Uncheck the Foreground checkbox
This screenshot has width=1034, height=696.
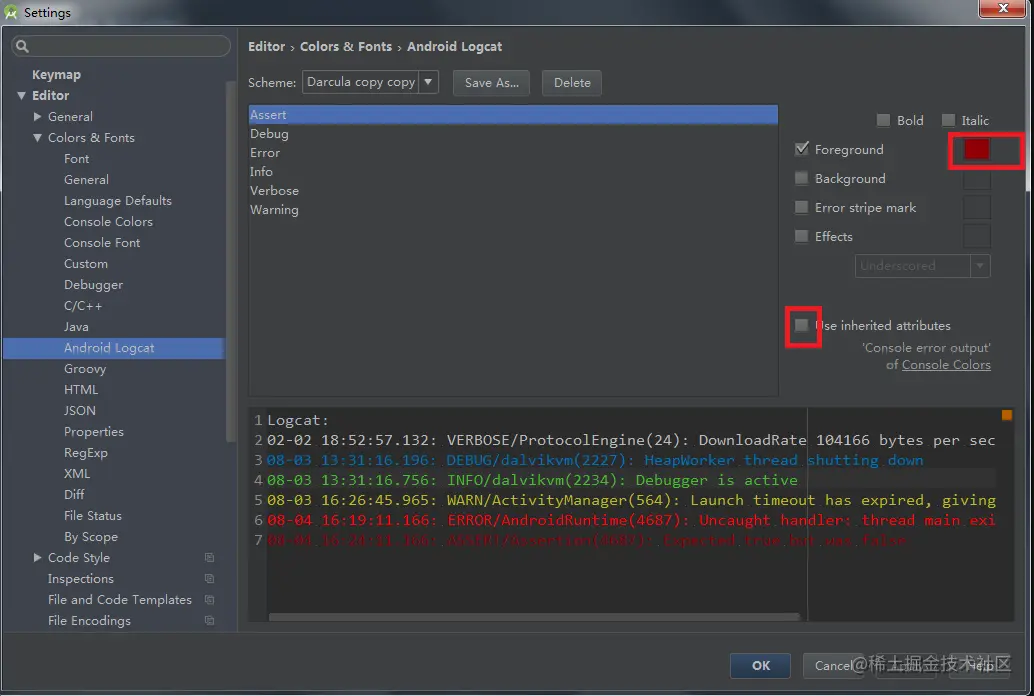(801, 149)
